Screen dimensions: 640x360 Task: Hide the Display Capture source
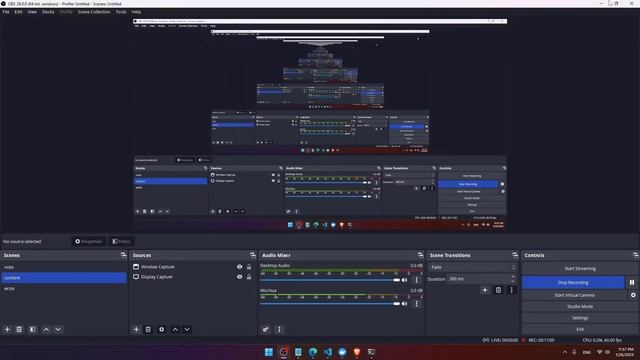point(240,277)
